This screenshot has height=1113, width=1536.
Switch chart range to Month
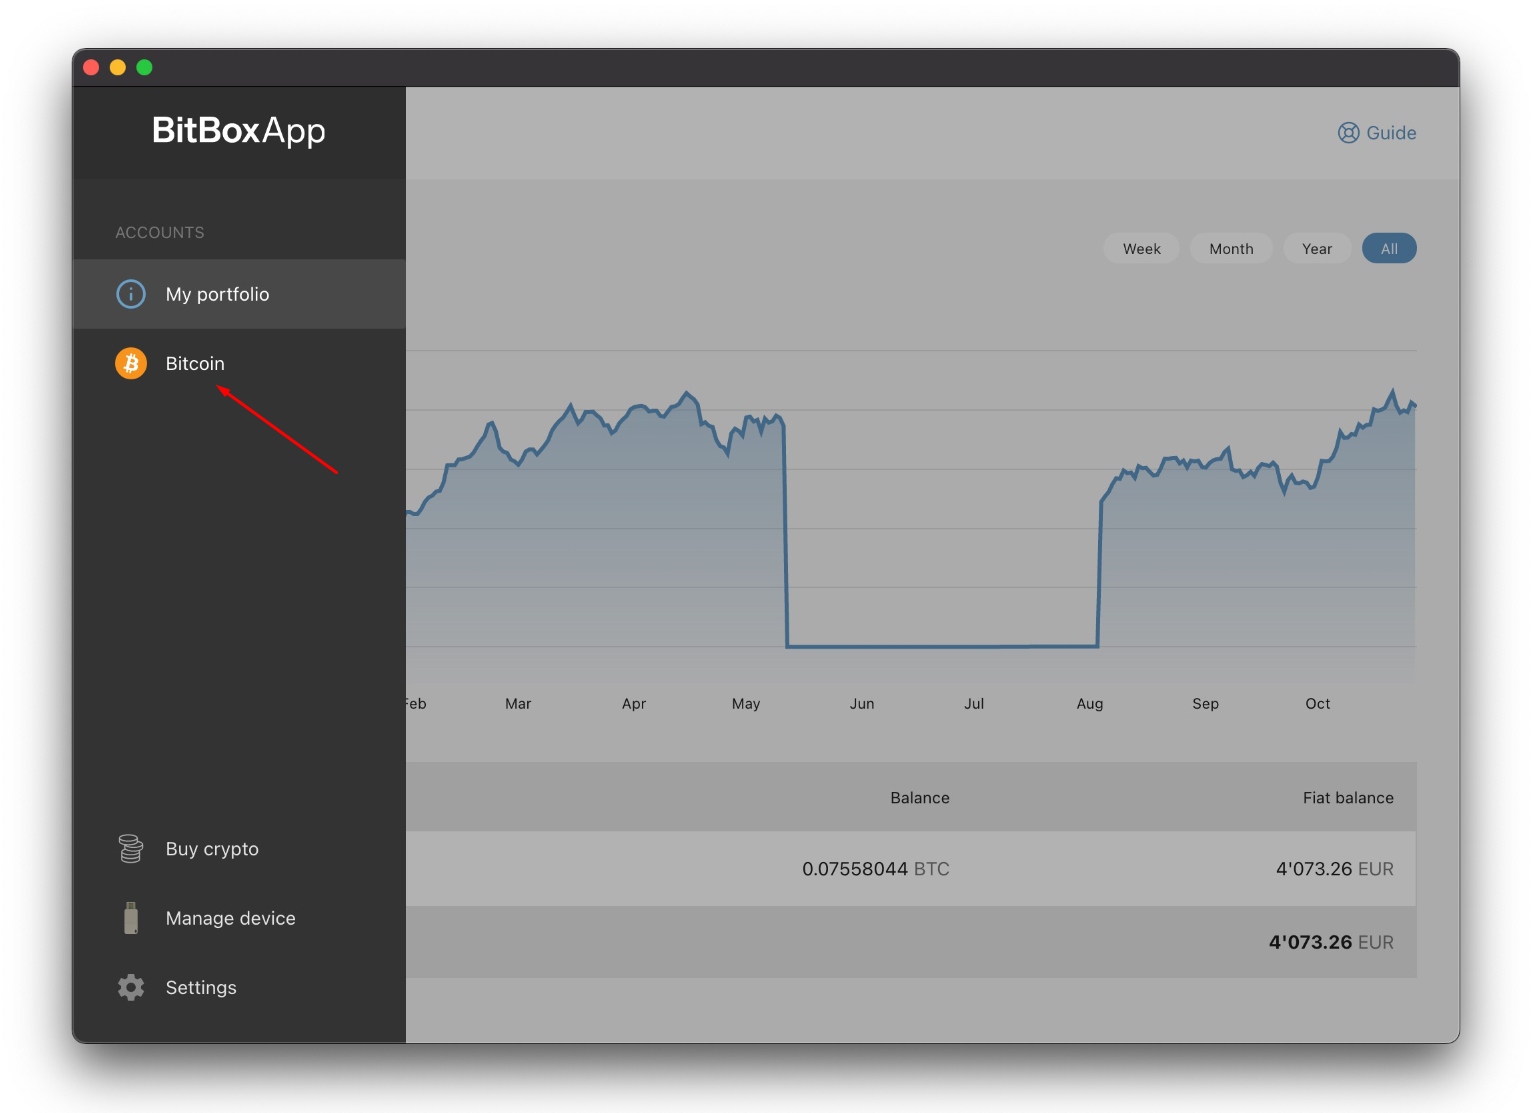[x=1231, y=249]
